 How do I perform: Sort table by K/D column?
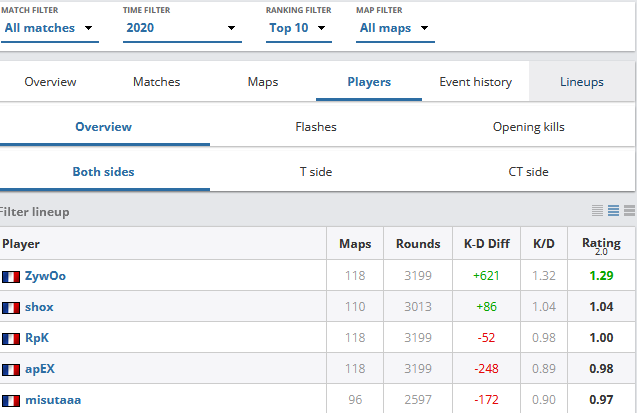point(544,244)
